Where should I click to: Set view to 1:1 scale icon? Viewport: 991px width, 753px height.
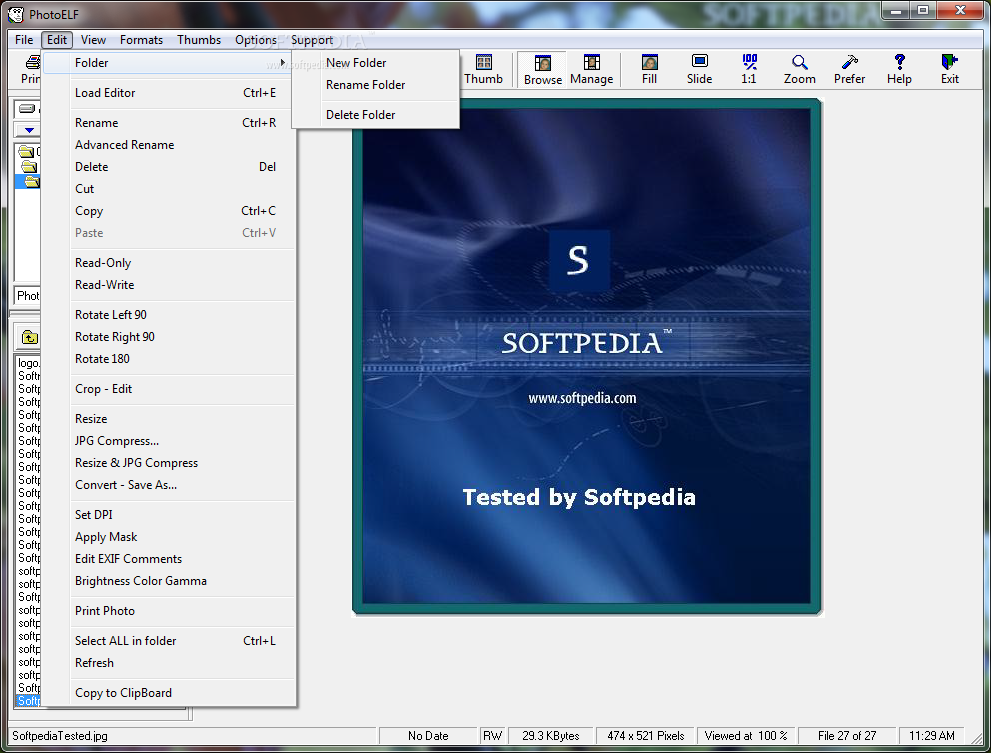pyautogui.click(x=748, y=69)
